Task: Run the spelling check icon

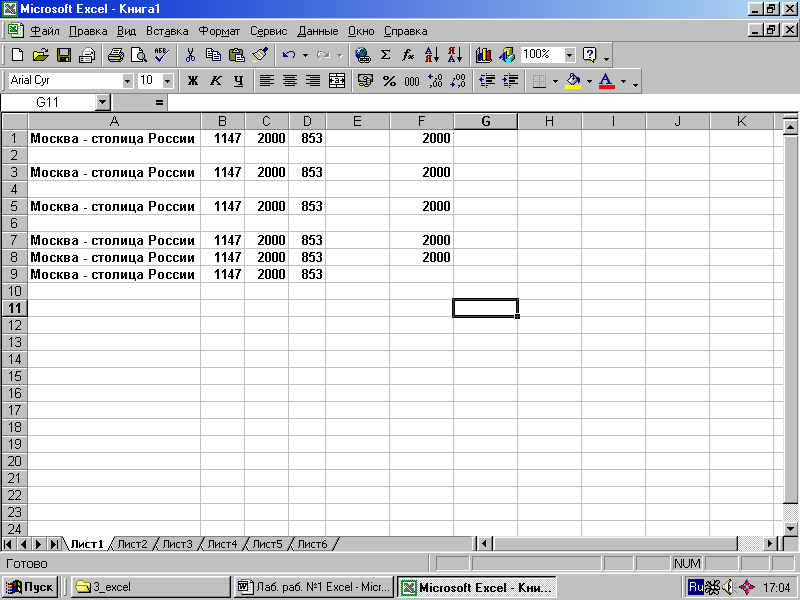Action: coord(162,55)
